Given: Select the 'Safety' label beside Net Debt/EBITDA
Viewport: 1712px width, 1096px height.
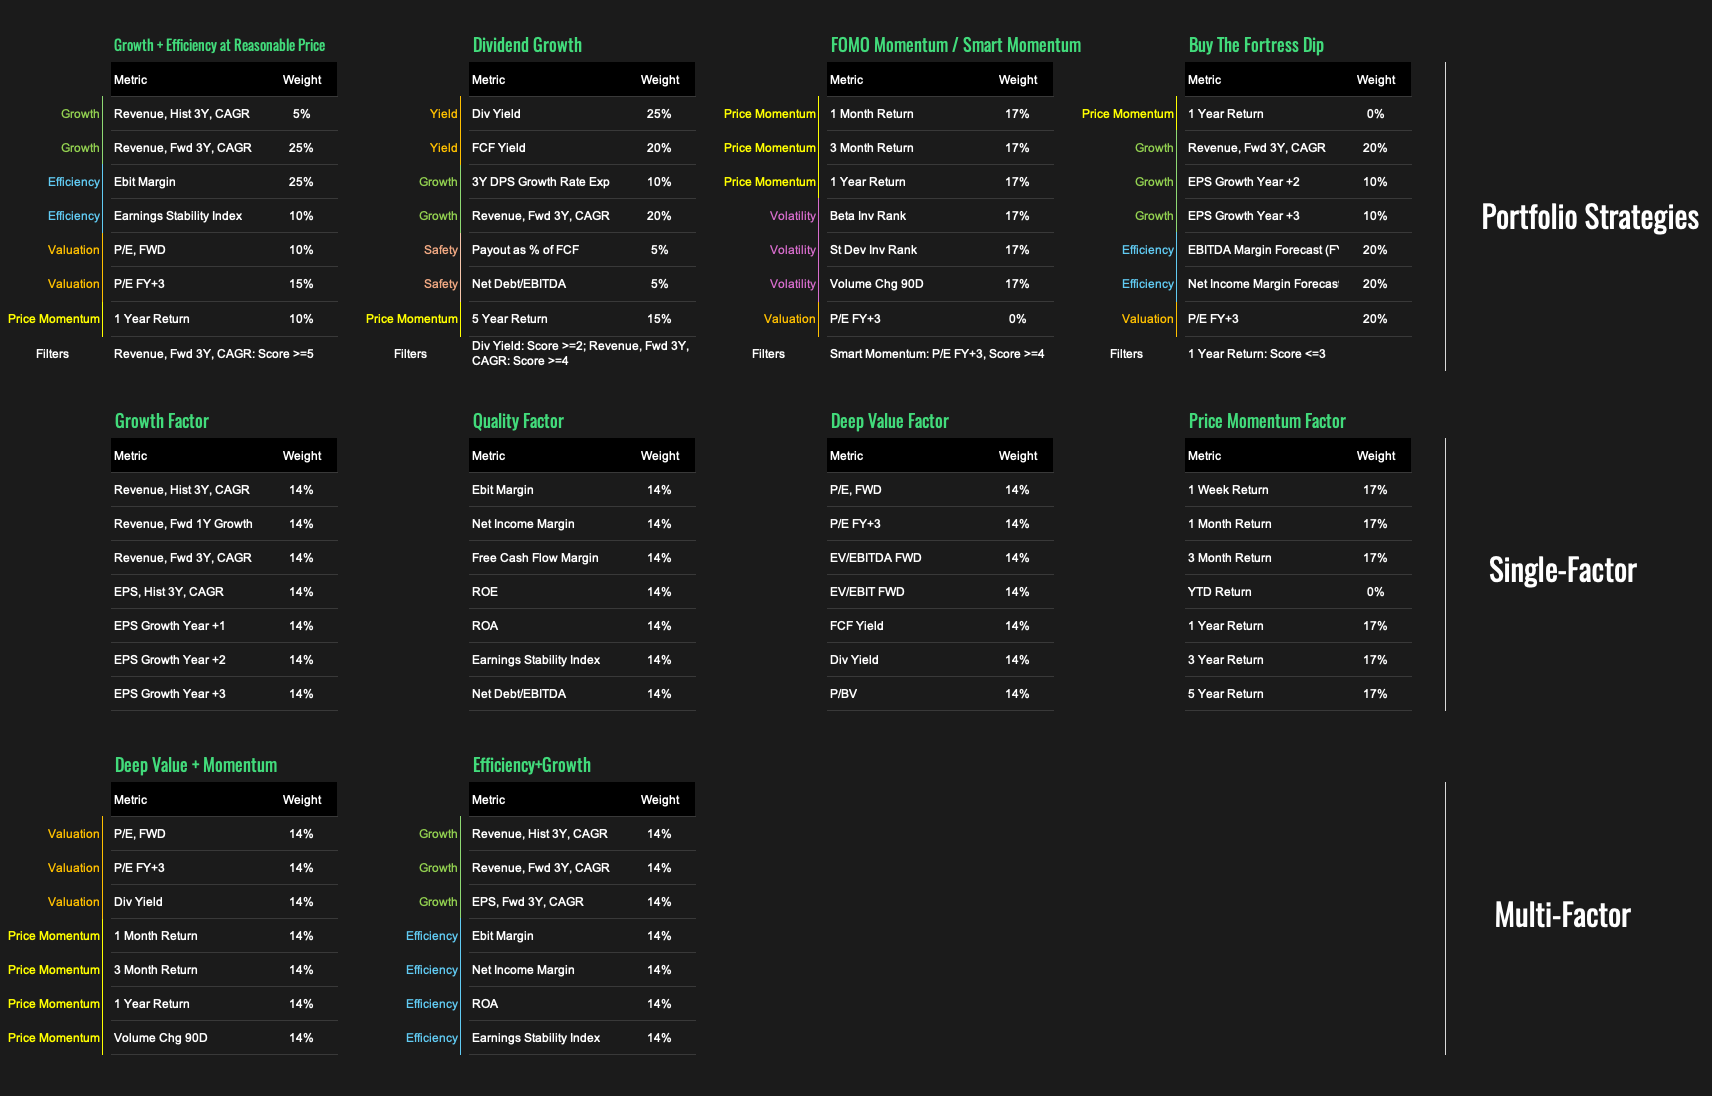Looking at the screenshot, I should click(x=440, y=284).
